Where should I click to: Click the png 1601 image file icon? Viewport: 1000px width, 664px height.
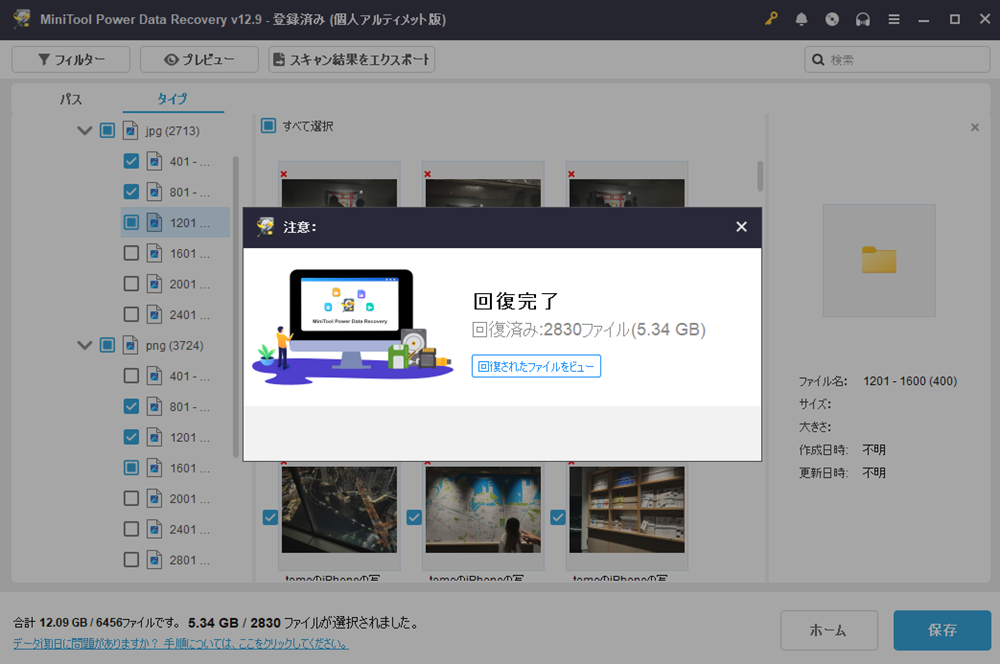point(154,468)
